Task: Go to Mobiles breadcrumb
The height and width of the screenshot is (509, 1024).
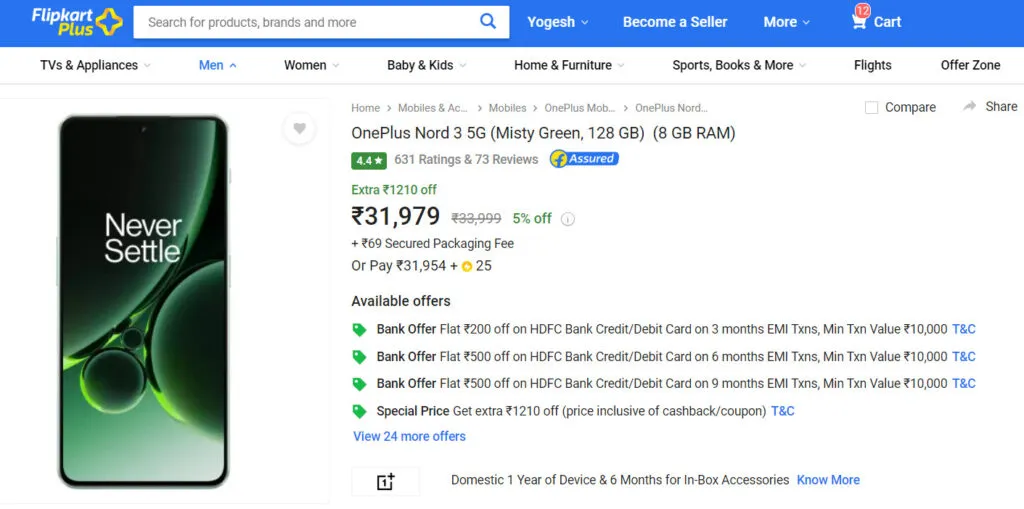Action: [x=507, y=108]
